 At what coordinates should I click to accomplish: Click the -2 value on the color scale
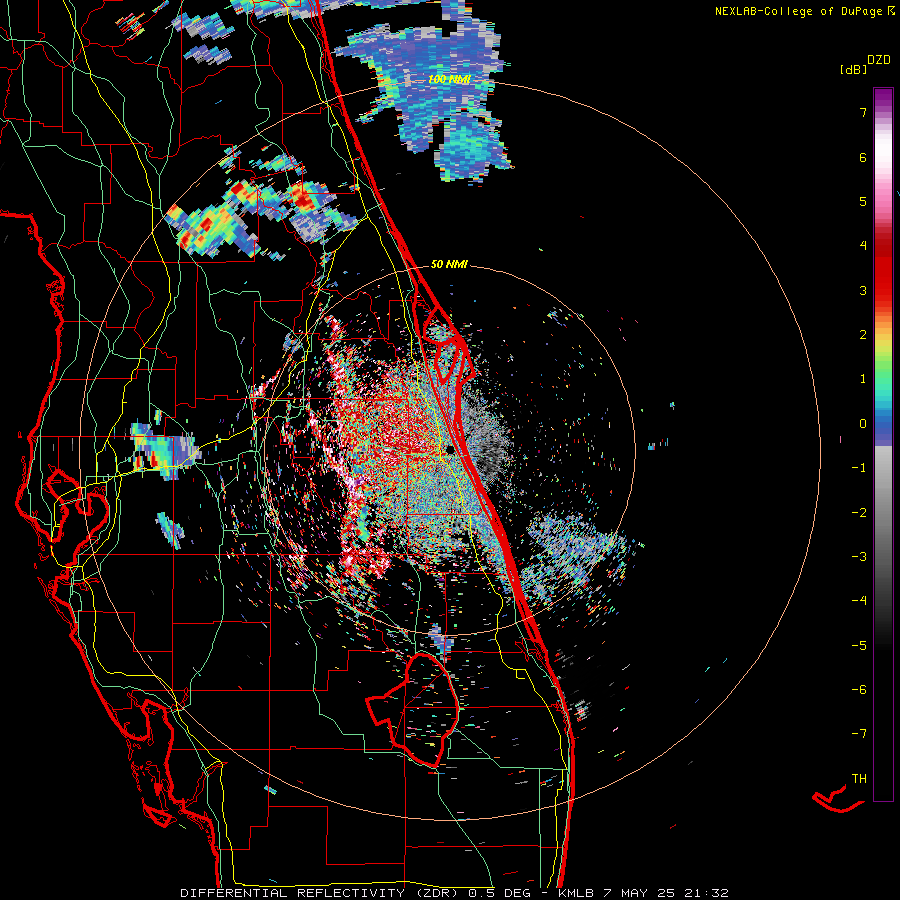(x=859, y=513)
